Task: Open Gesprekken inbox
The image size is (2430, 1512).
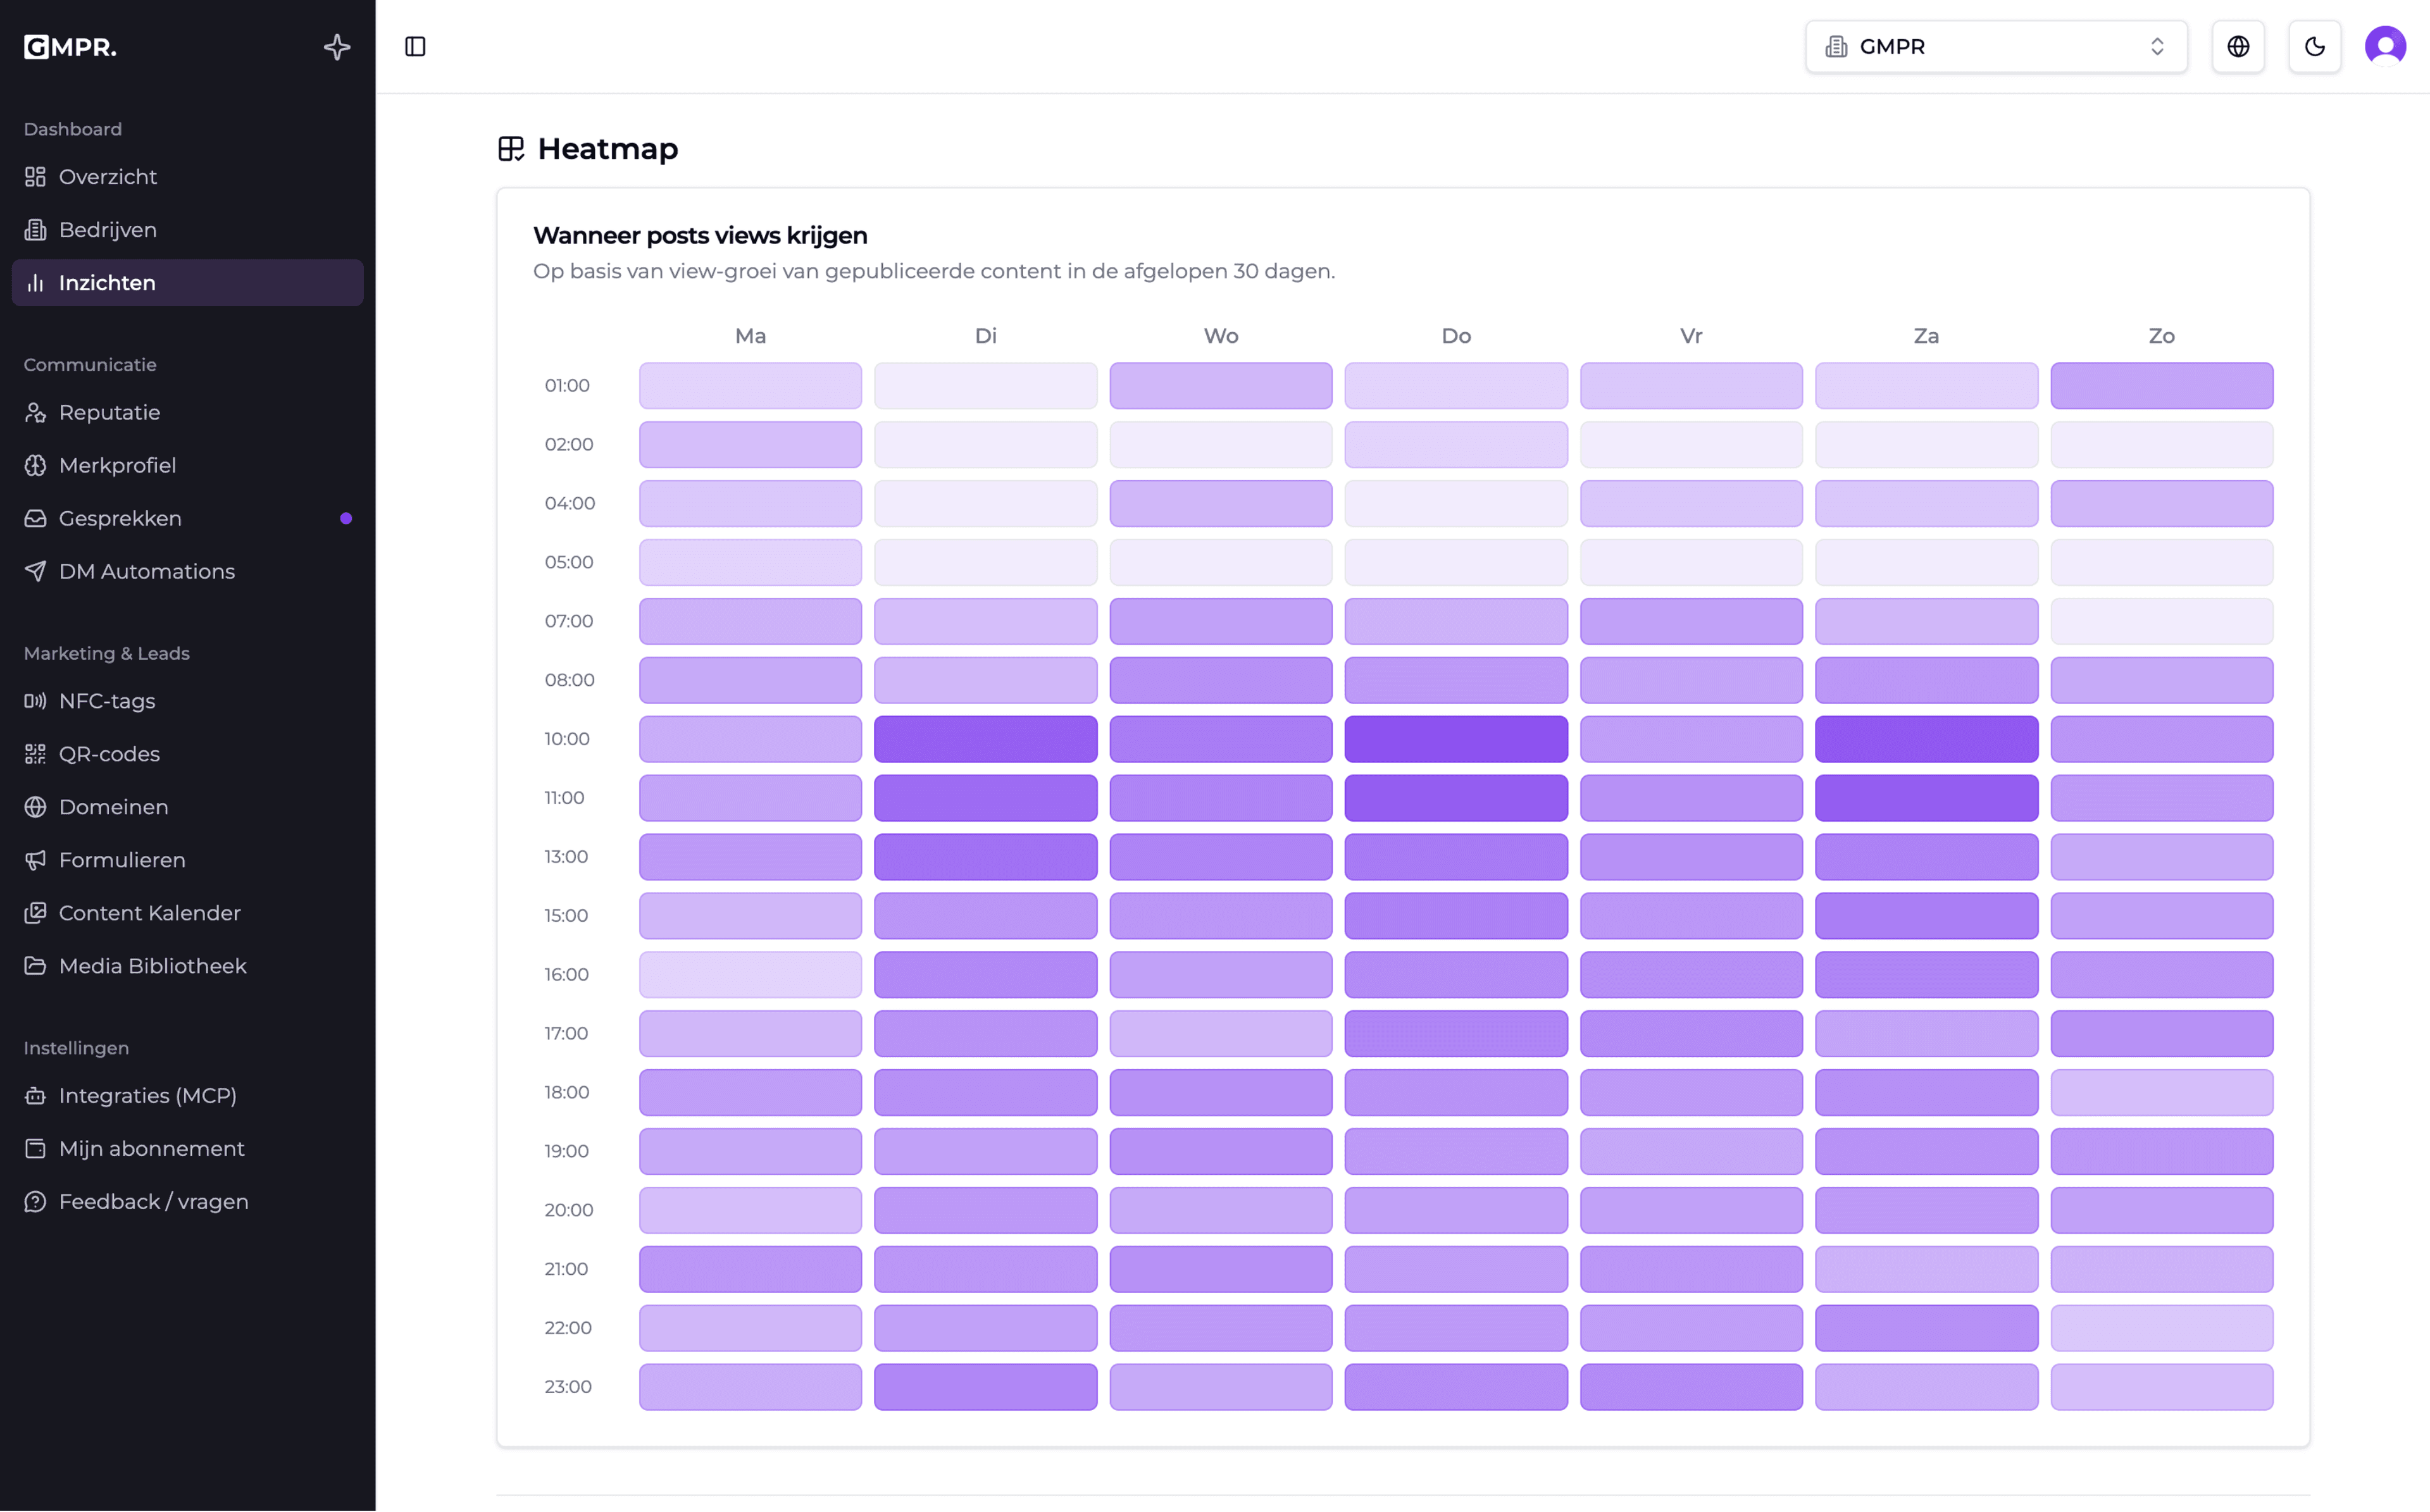Action: tap(187, 518)
